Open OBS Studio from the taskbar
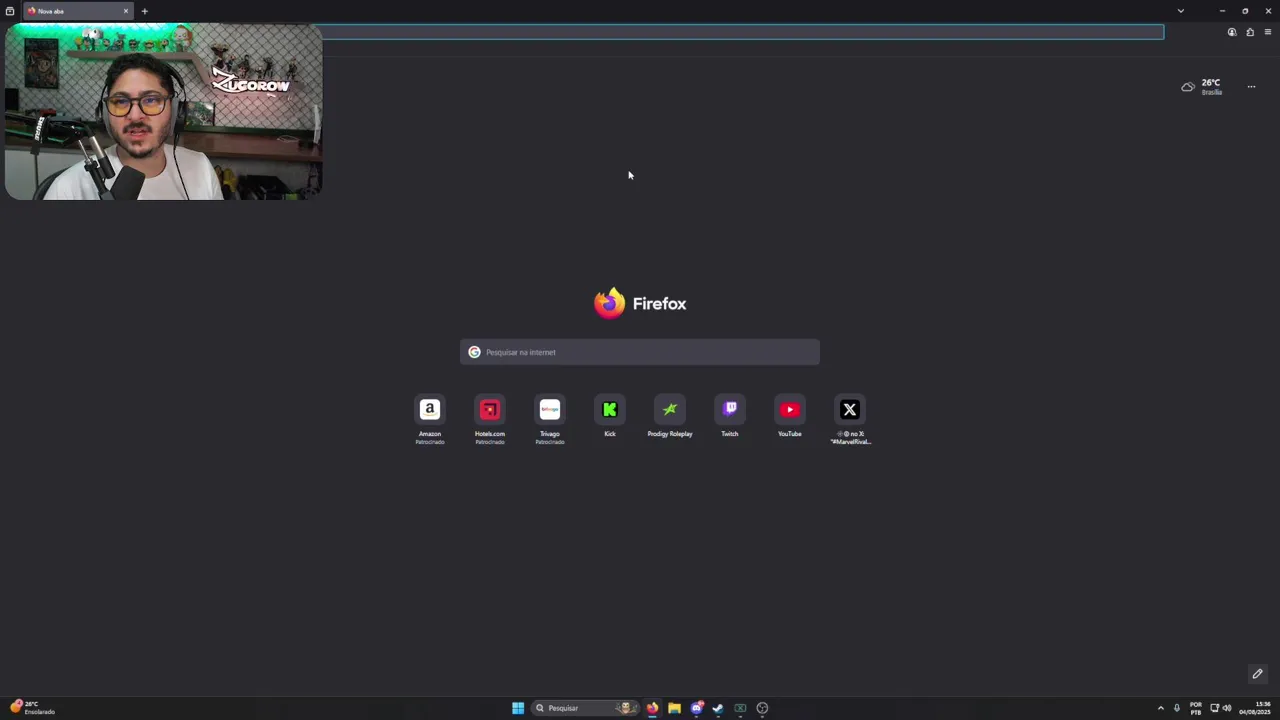 762,708
